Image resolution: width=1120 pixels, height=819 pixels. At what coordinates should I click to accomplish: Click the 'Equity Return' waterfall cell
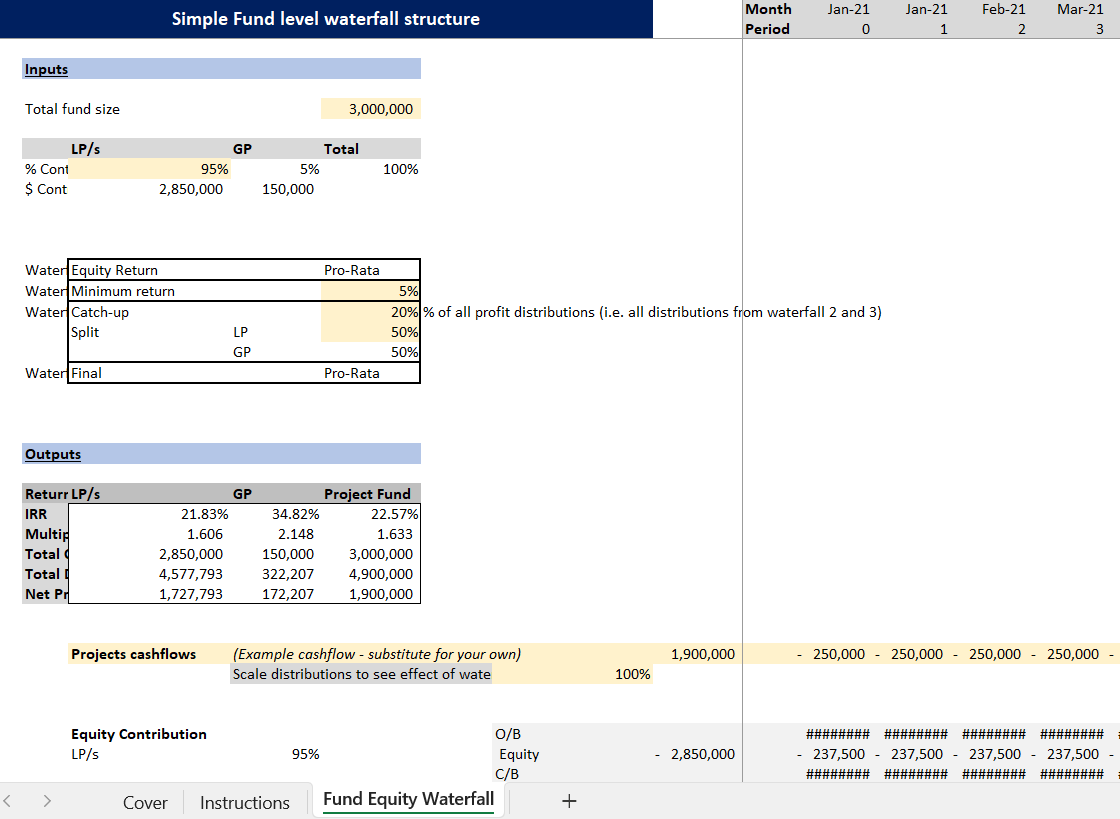coord(114,271)
